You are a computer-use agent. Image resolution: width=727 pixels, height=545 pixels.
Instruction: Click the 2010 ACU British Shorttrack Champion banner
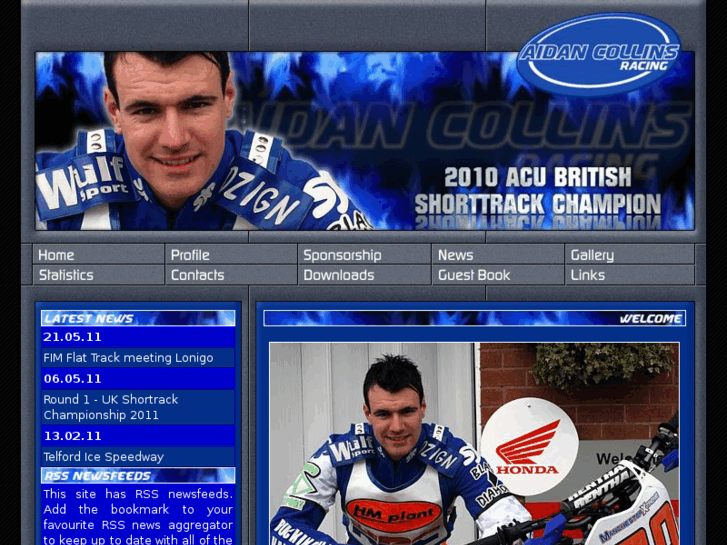pos(364,141)
